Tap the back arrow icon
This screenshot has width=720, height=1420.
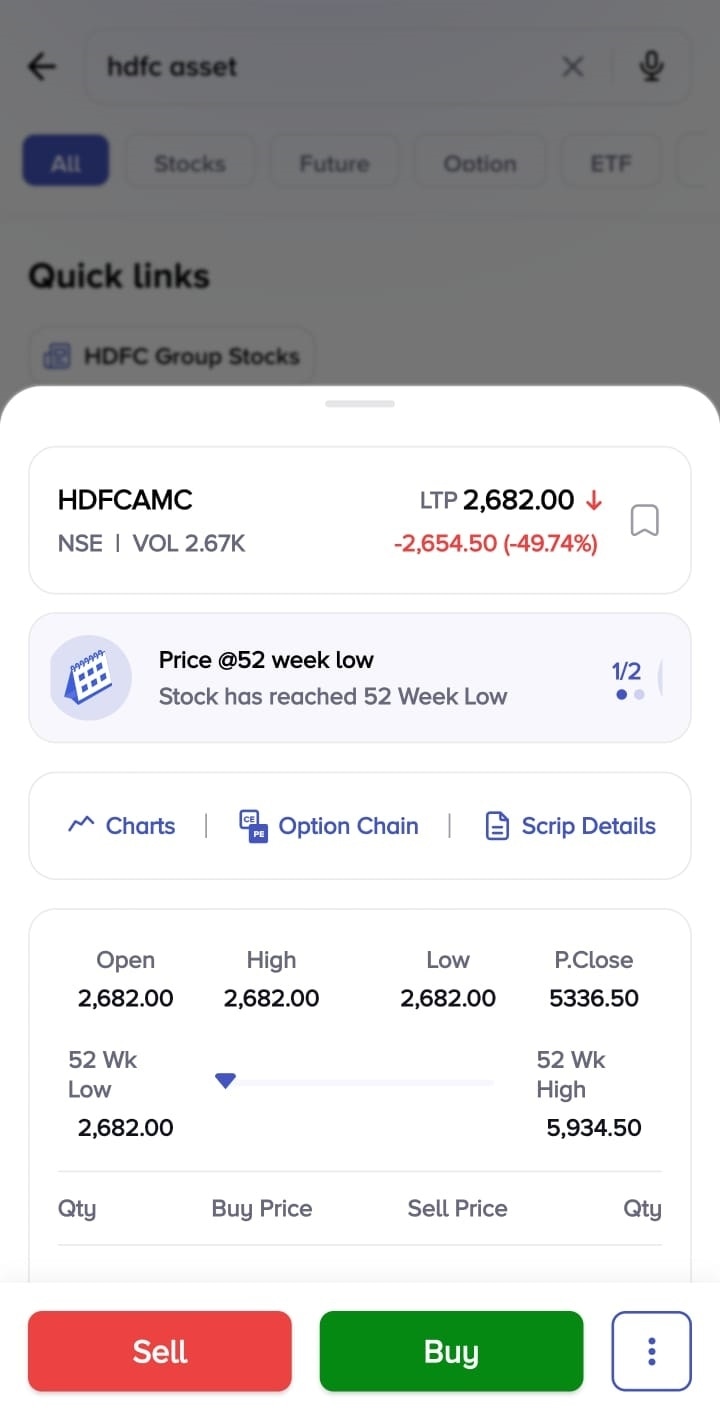tap(42, 67)
